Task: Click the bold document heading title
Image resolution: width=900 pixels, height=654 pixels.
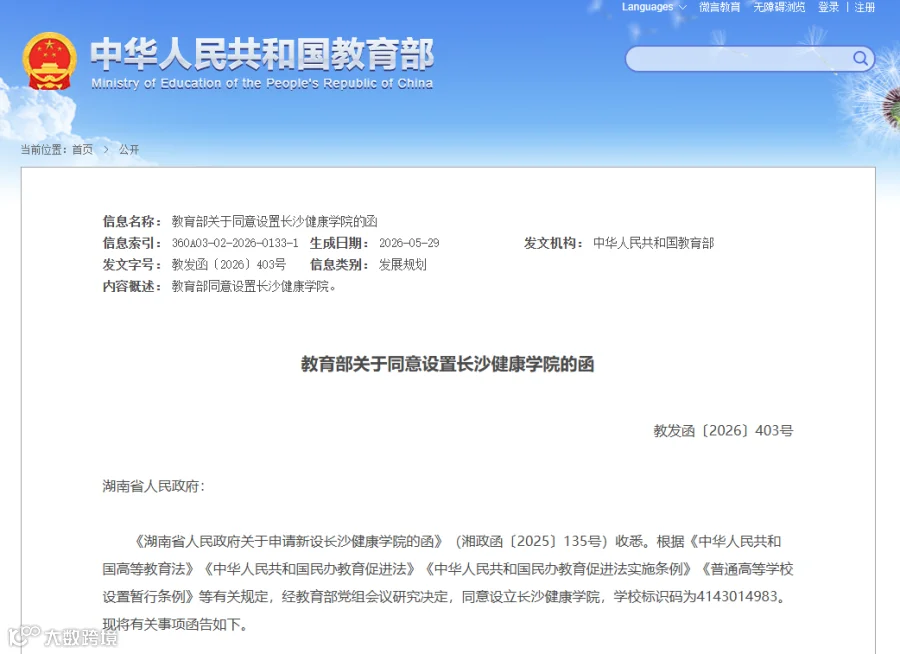Action: [448, 364]
